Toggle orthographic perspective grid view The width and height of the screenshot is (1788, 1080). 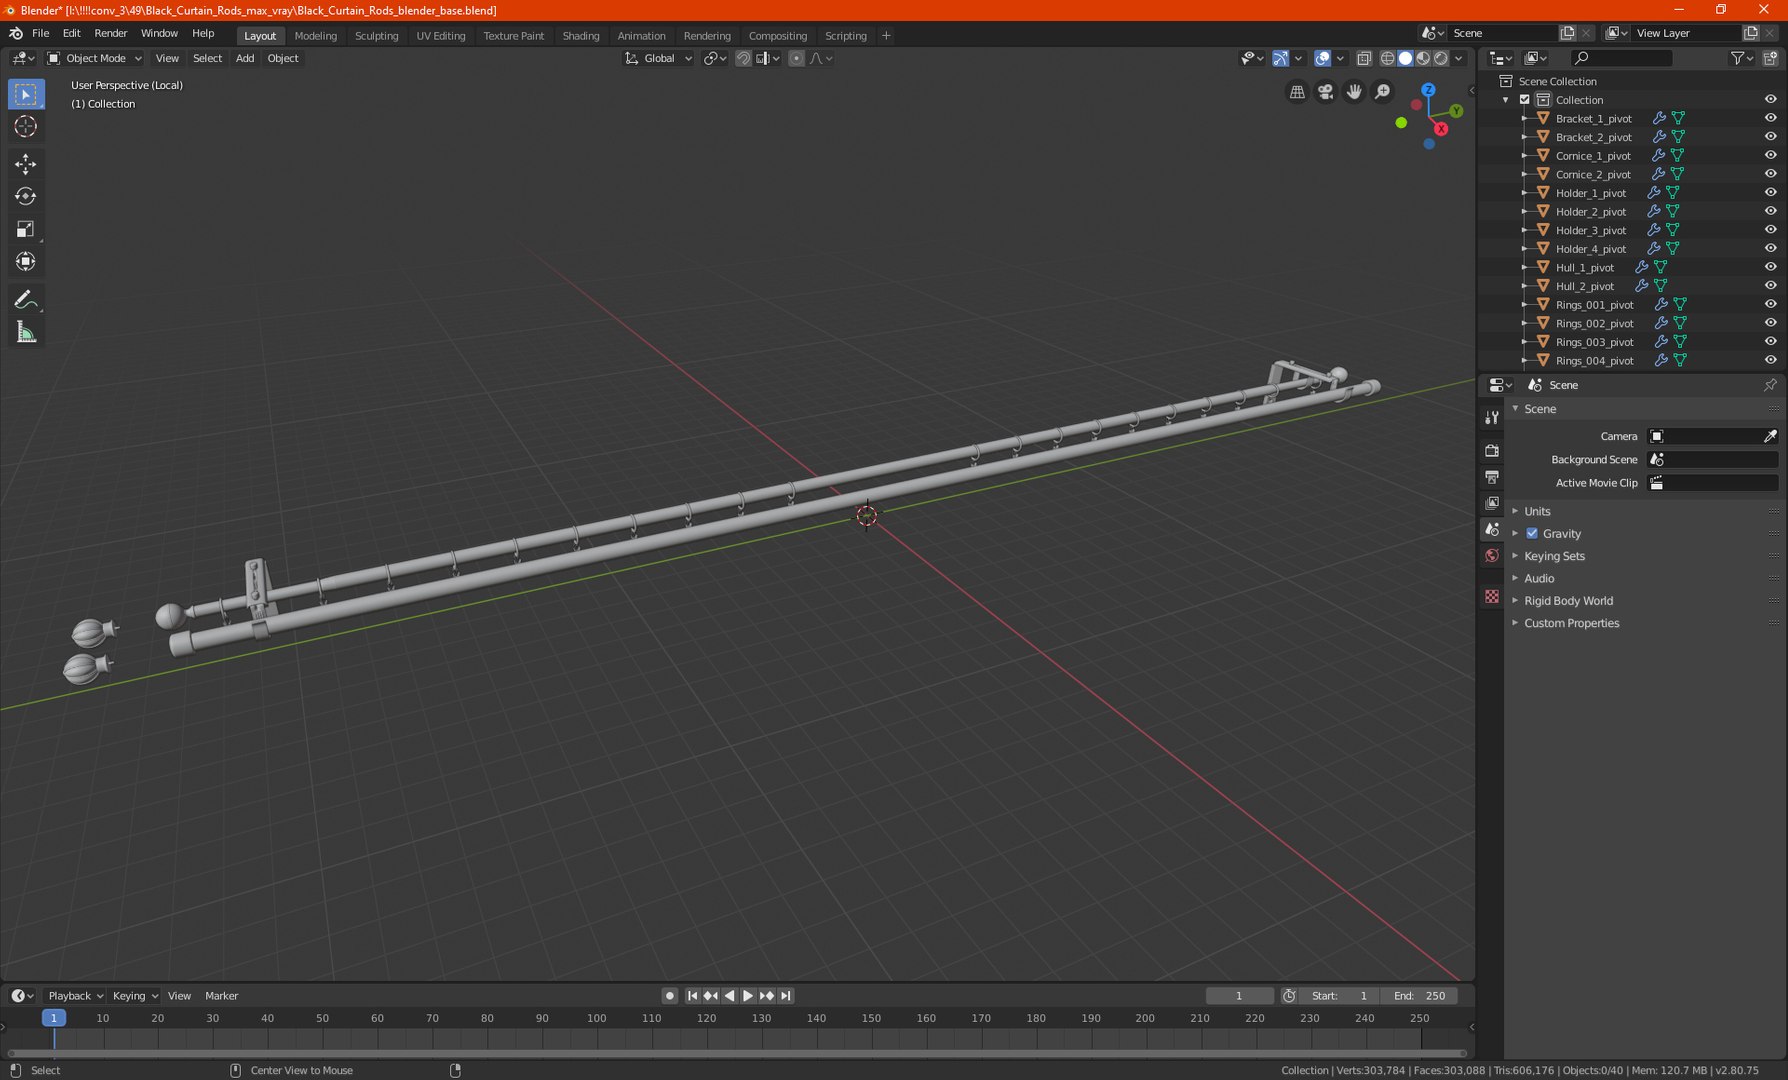coord(1297,92)
